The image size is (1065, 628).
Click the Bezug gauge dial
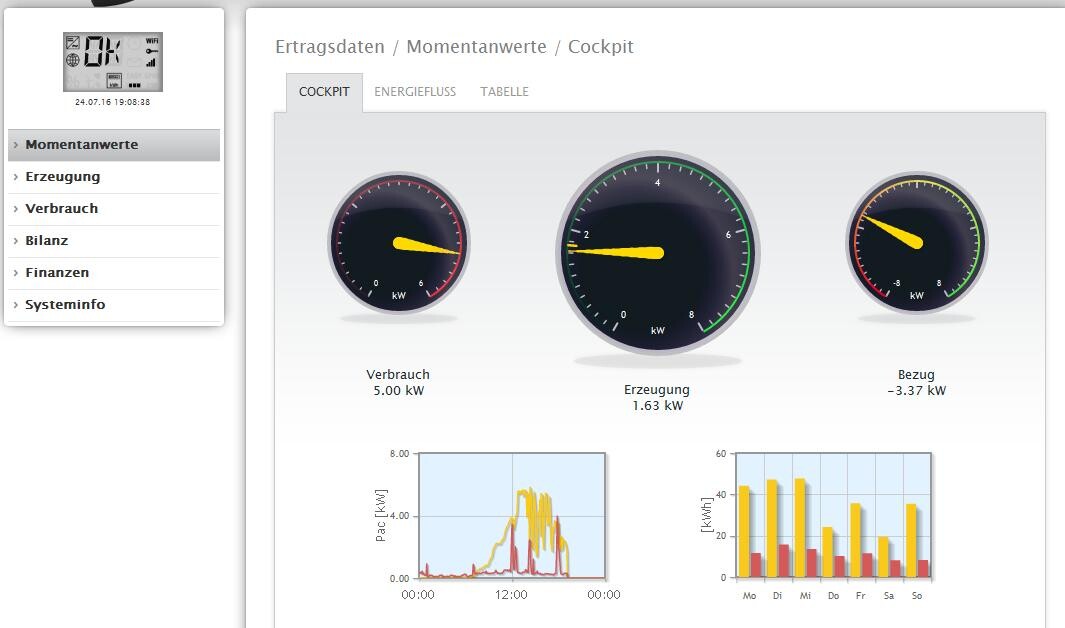[916, 242]
